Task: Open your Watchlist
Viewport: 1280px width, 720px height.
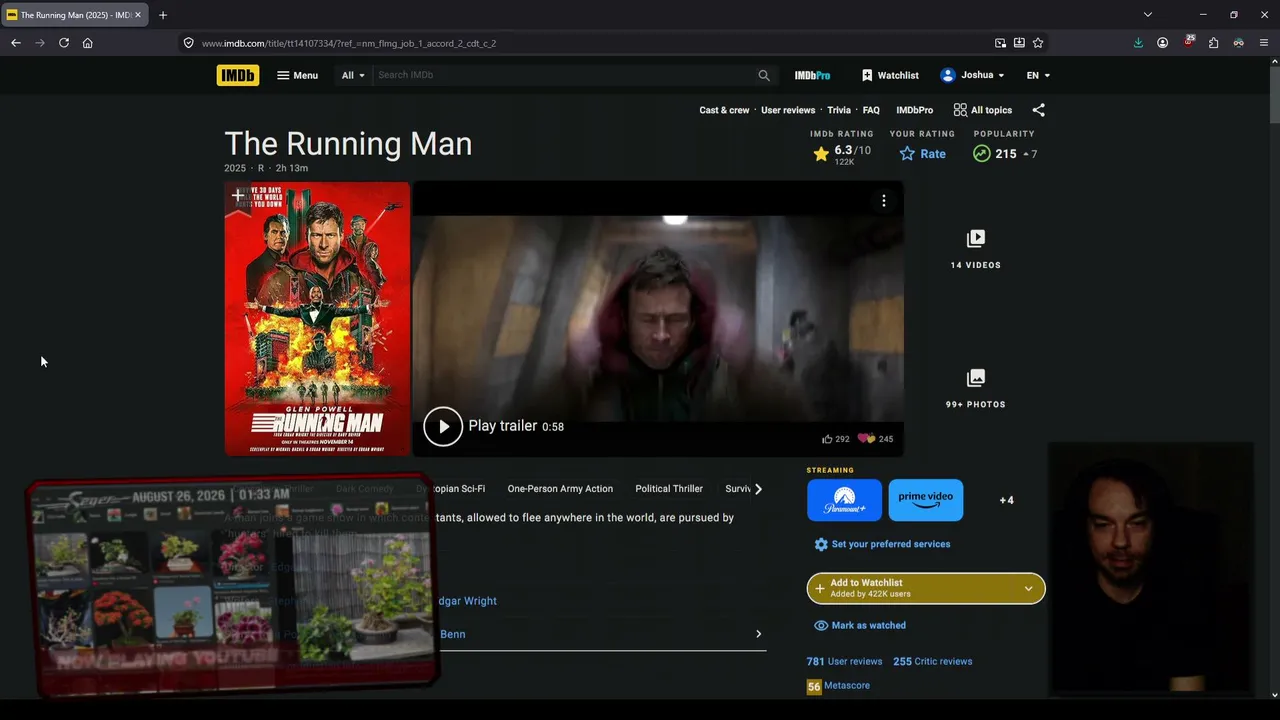Action: coord(890,75)
